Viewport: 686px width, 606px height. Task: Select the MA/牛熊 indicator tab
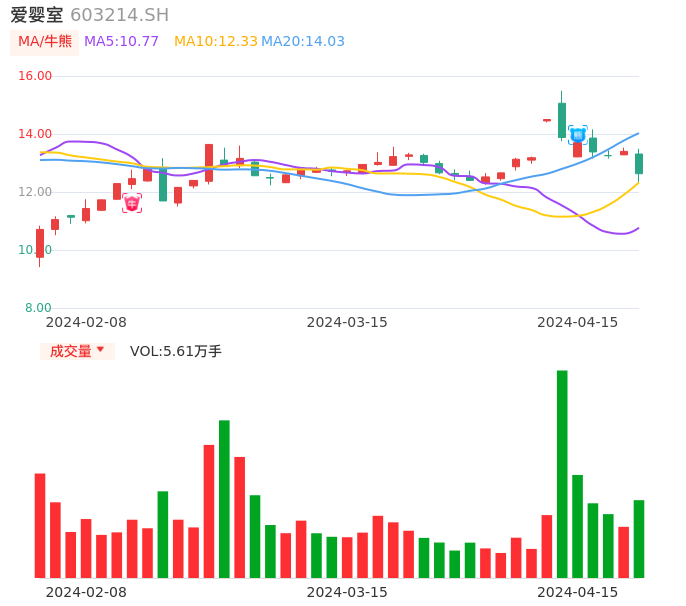tap(45, 42)
